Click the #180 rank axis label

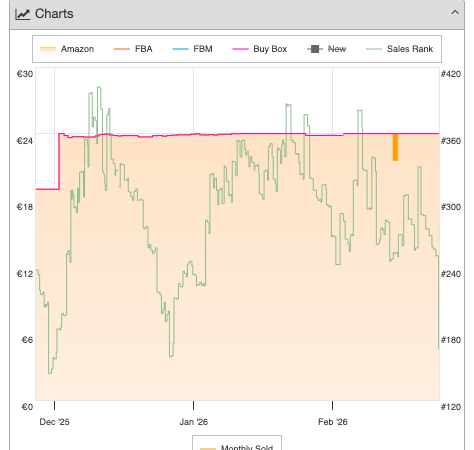point(451,340)
